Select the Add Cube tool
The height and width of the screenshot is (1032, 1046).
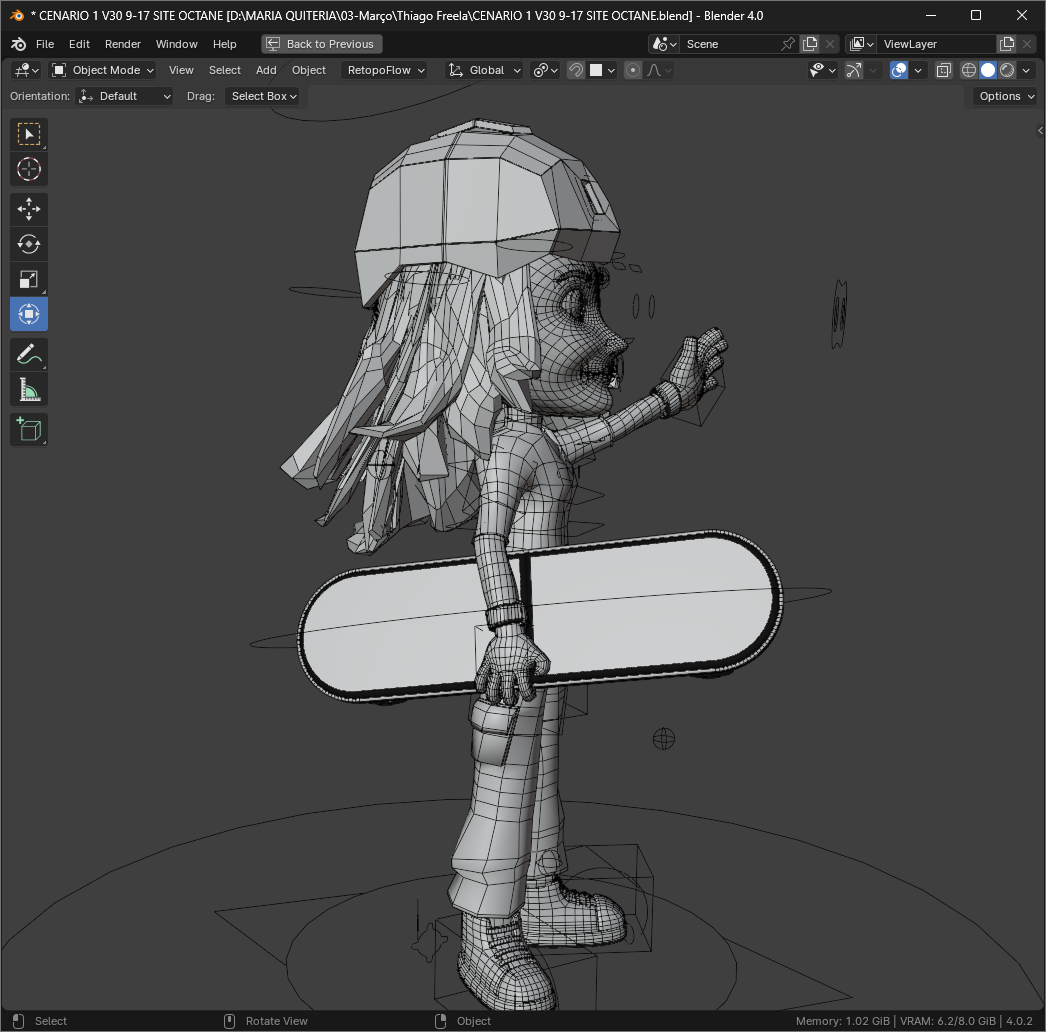29,429
